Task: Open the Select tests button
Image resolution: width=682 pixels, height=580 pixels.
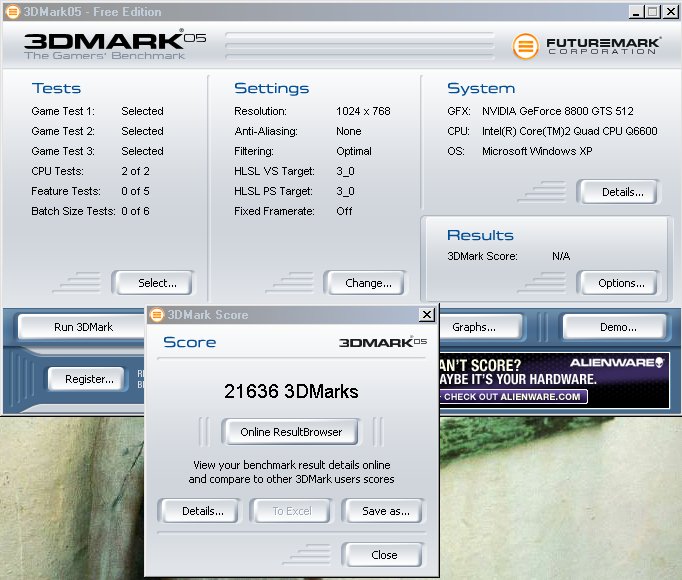Action: click(x=153, y=283)
